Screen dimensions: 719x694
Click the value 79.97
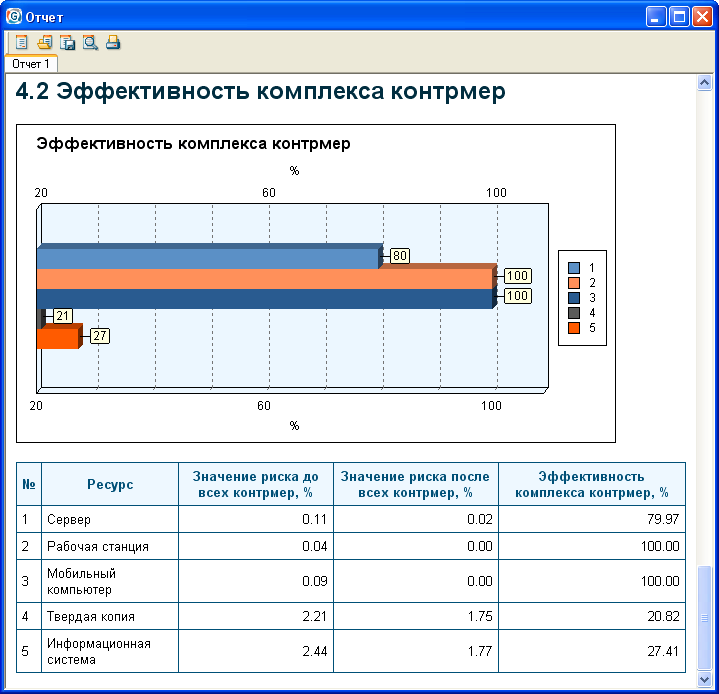(663, 519)
